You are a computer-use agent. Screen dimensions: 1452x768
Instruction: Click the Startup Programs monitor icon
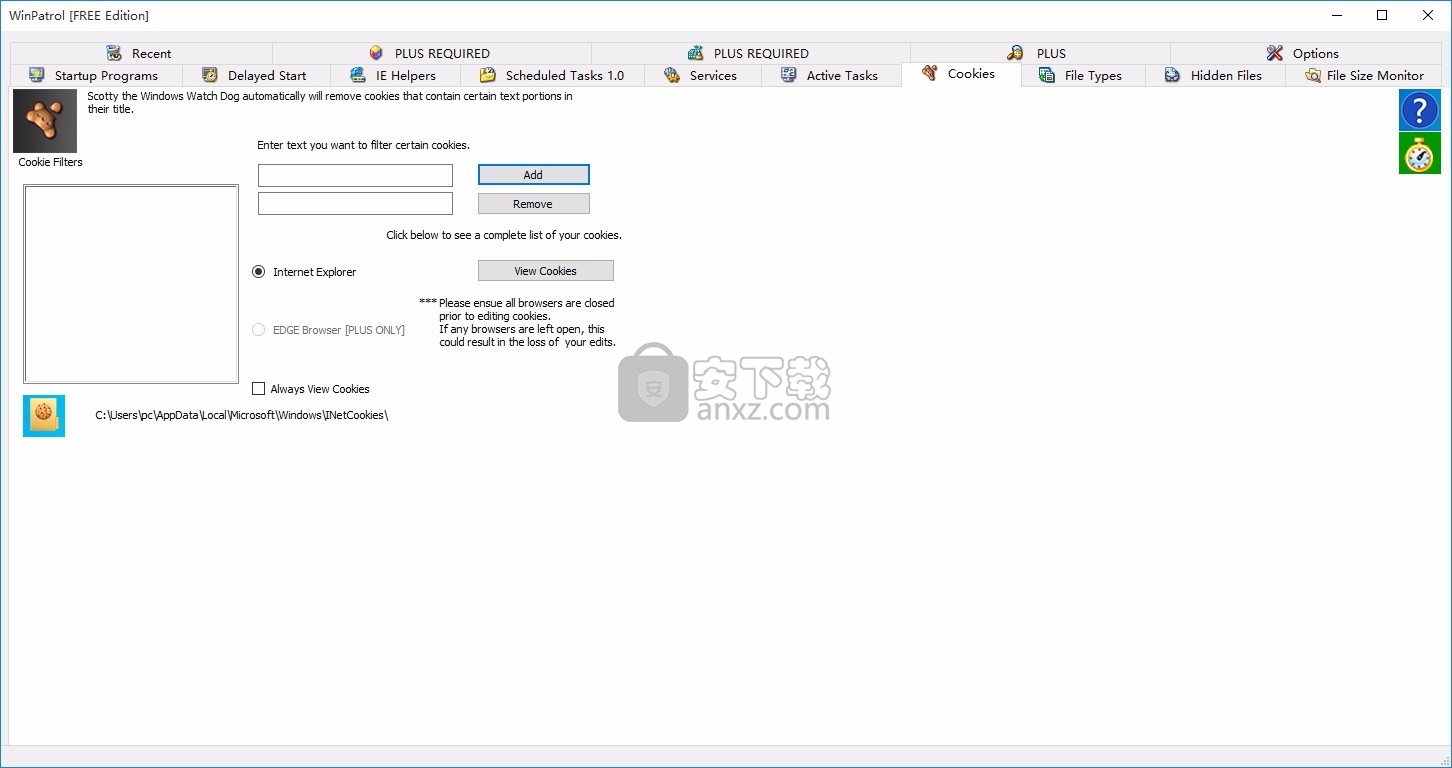tap(37, 75)
